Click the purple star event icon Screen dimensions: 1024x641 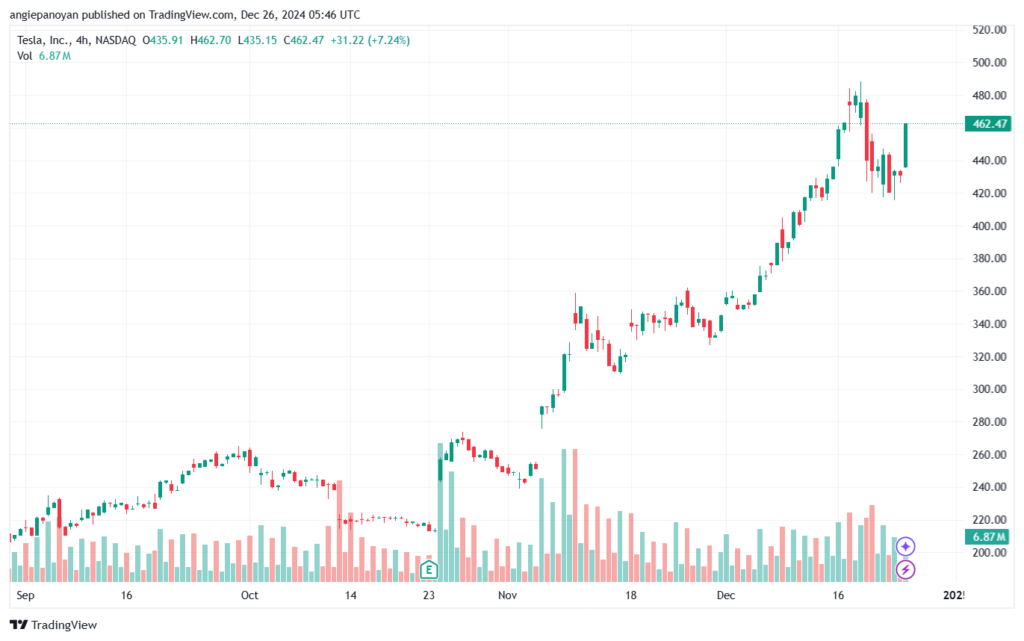point(905,546)
